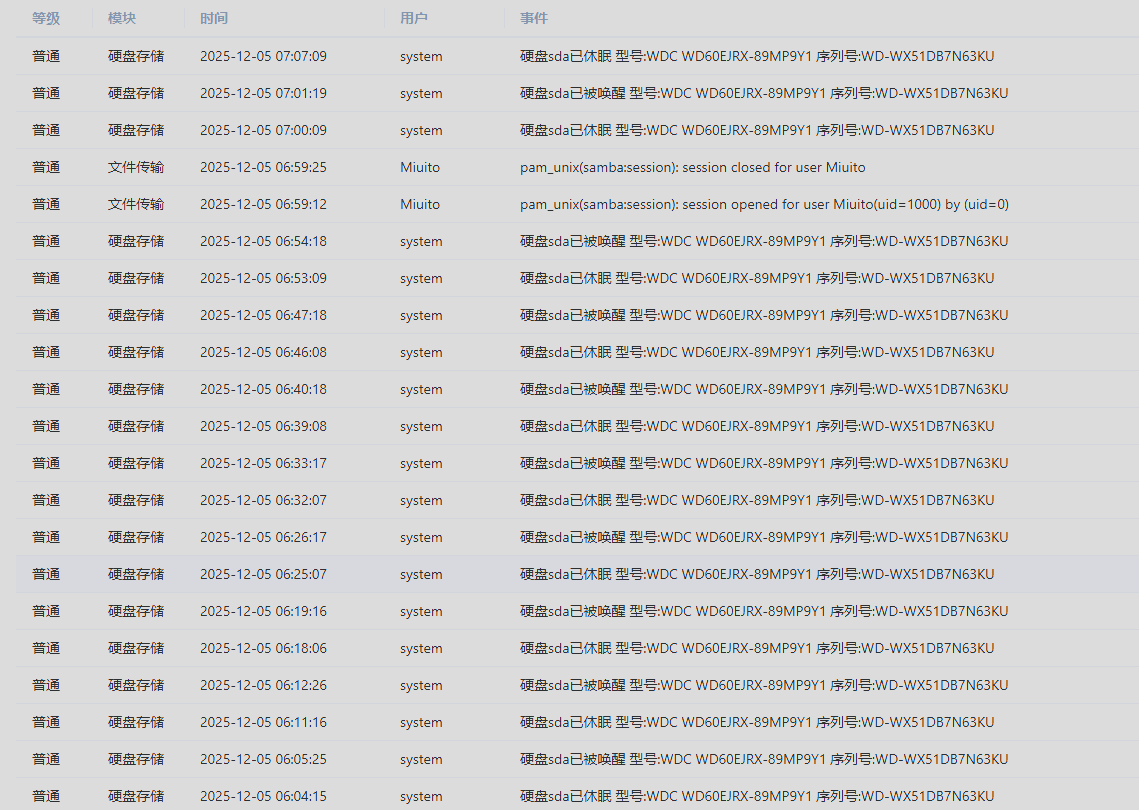Image resolution: width=1139 pixels, height=810 pixels.
Task: Sort by the 模块 column header
Action: click(x=121, y=18)
